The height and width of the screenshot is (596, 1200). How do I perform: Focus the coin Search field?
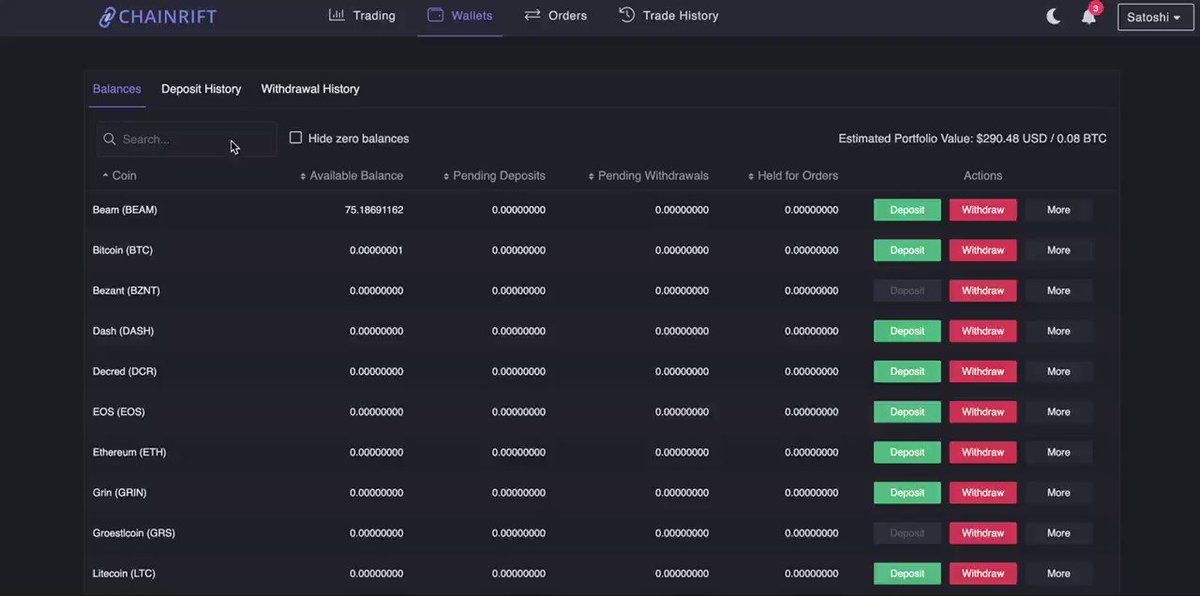[x=187, y=139]
